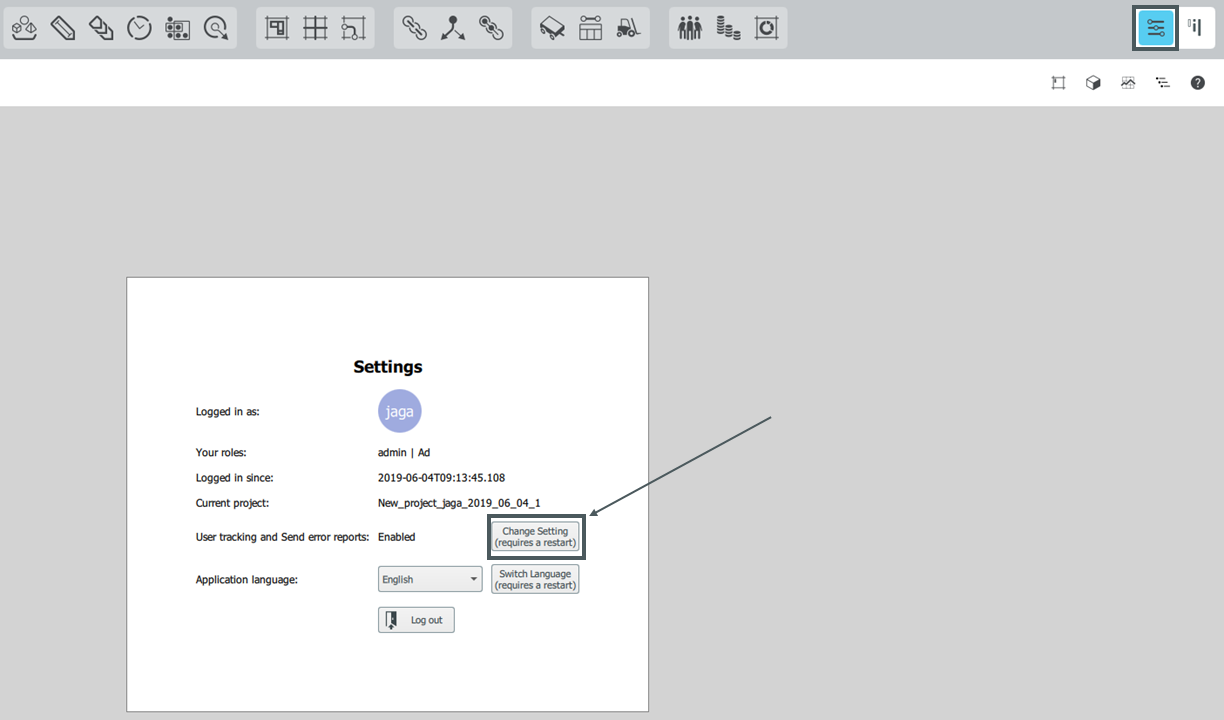Open the floor plan layout icon
This screenshot has width=1224, height=720.
coord(277,28)
